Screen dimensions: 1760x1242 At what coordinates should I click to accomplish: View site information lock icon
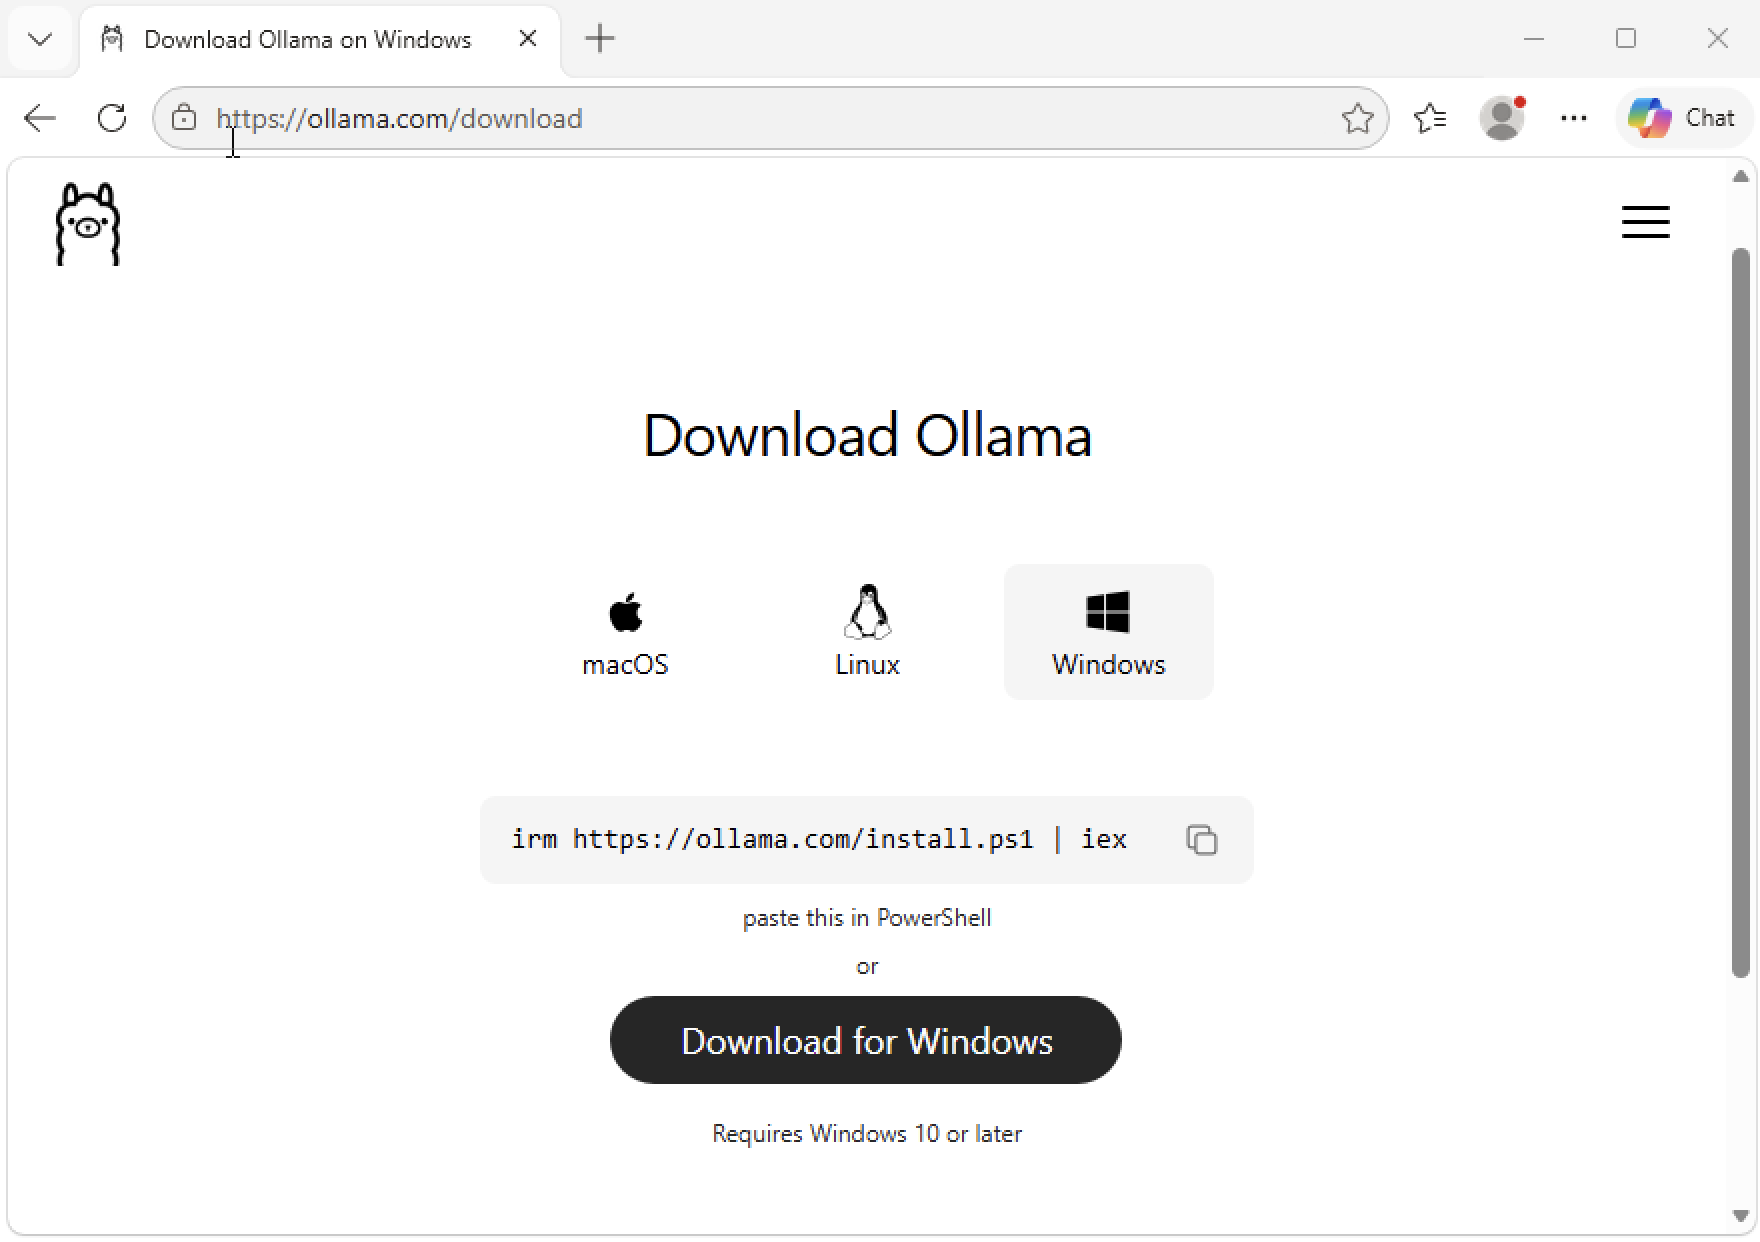pos(184,118)
